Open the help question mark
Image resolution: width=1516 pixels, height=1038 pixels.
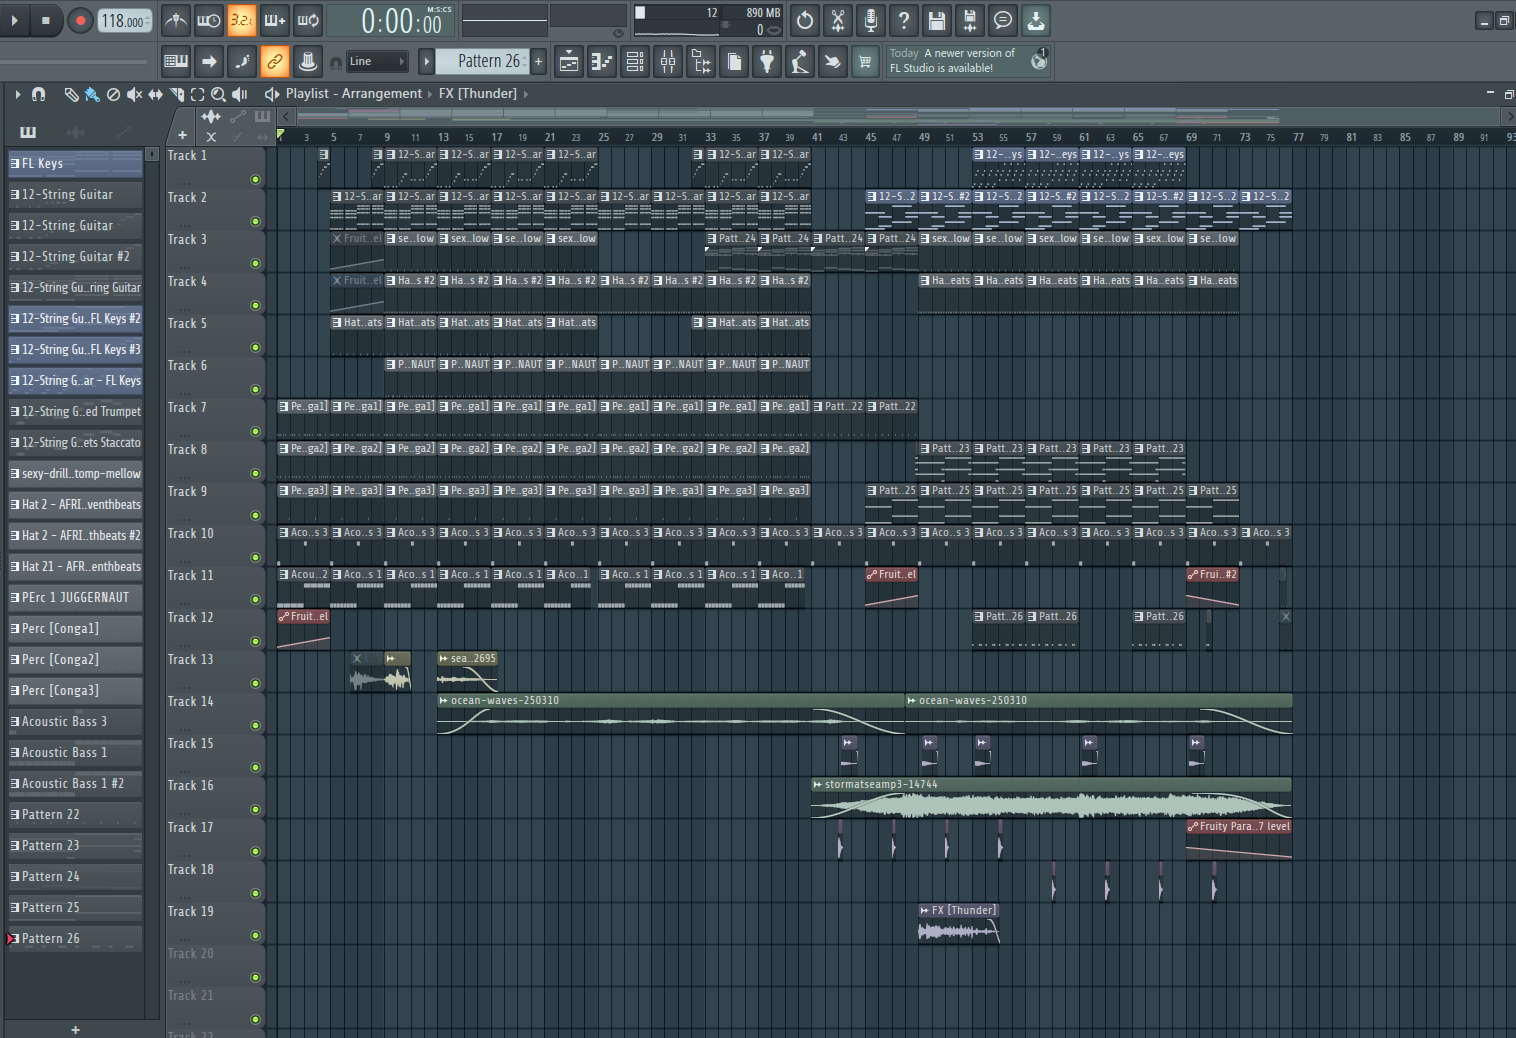tap(904, 20)
